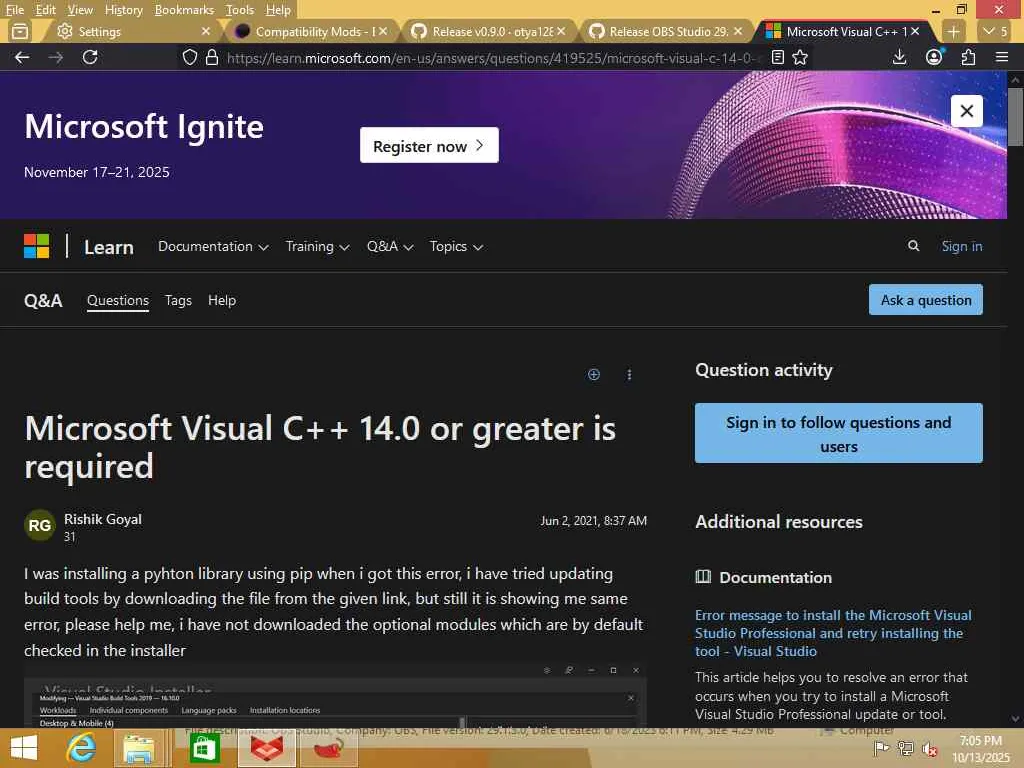This screenshot has width=1024, height=768.
Task: Reload the current page
Action: [x=90, y=57]
